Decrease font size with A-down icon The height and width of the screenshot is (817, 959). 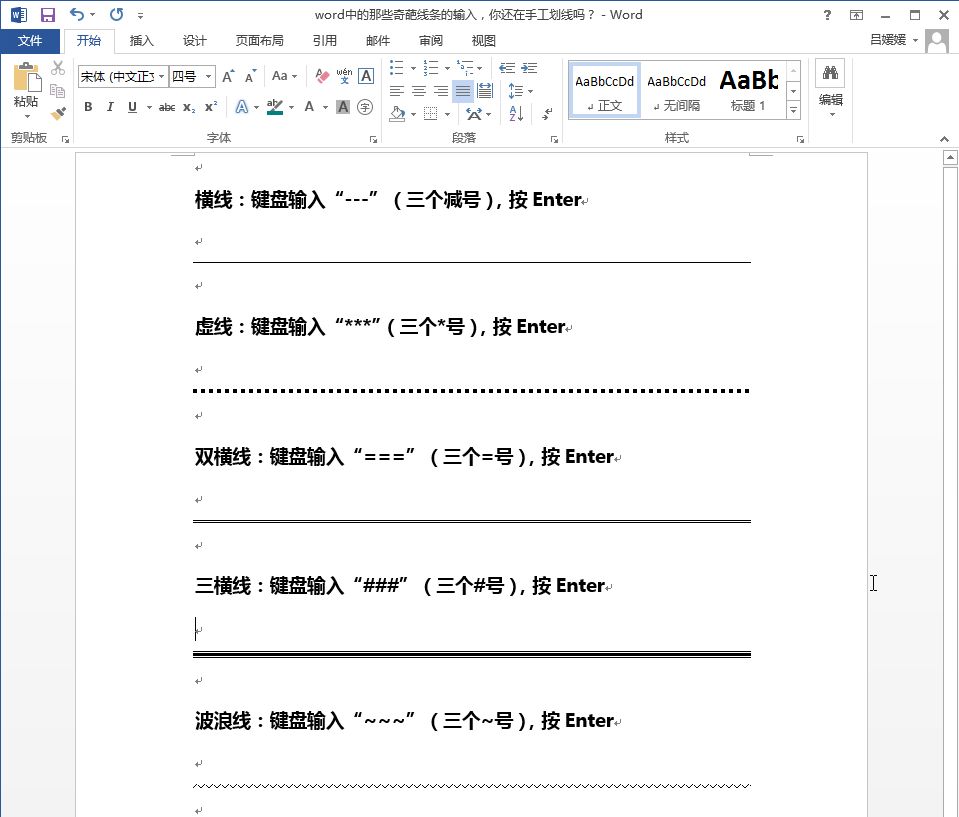(x=250, y=76)
